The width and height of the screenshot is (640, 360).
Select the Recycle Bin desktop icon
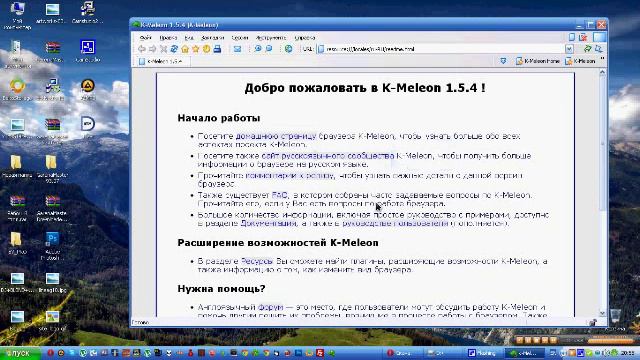616,320
